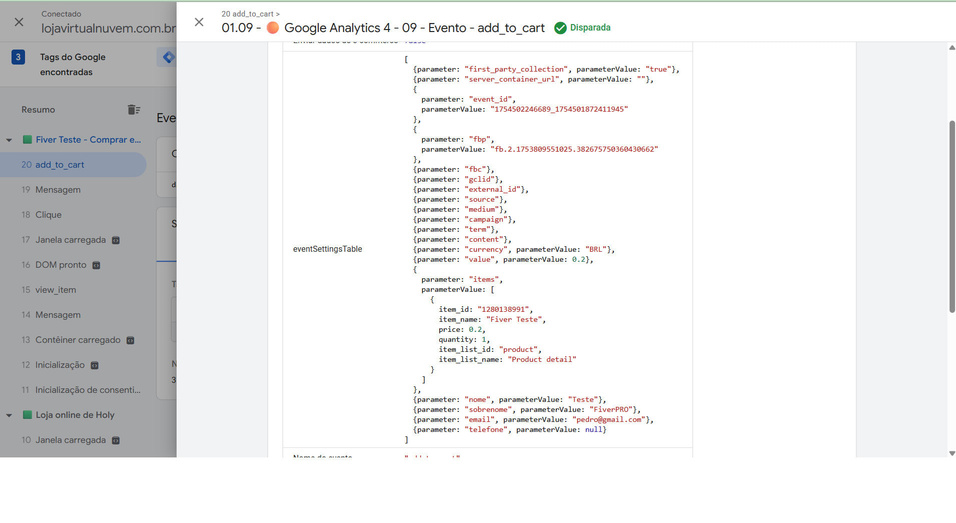Click the campaign parameter line
Image resolution: width=956 pixels, height=523 pixels.
point(464,219)
